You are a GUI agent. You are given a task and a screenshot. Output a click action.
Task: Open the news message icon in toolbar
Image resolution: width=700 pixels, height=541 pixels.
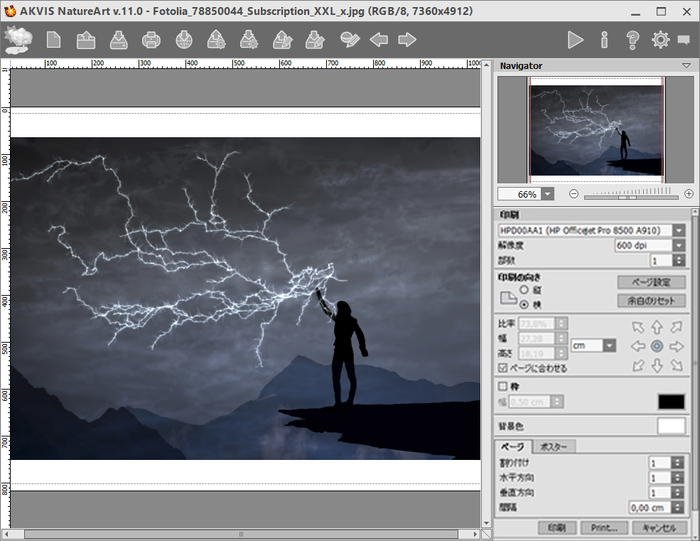click(683, 40)
